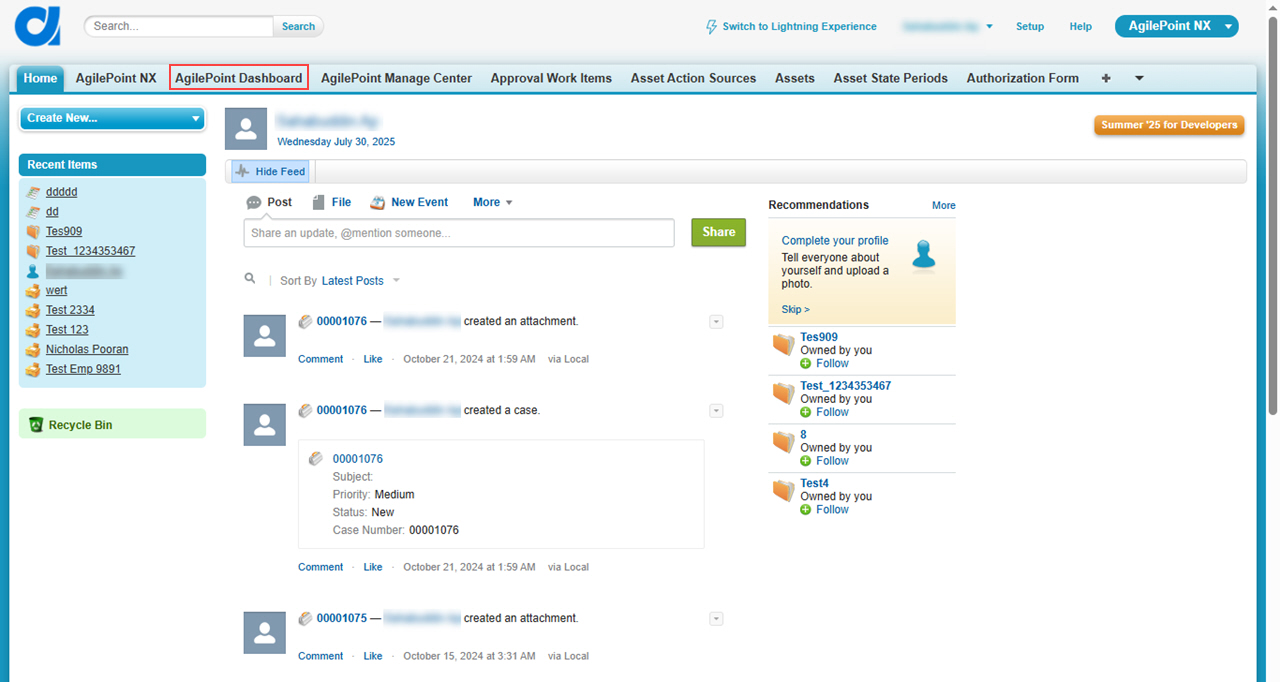Open the Asset Action Sources tab

point(693,78)
